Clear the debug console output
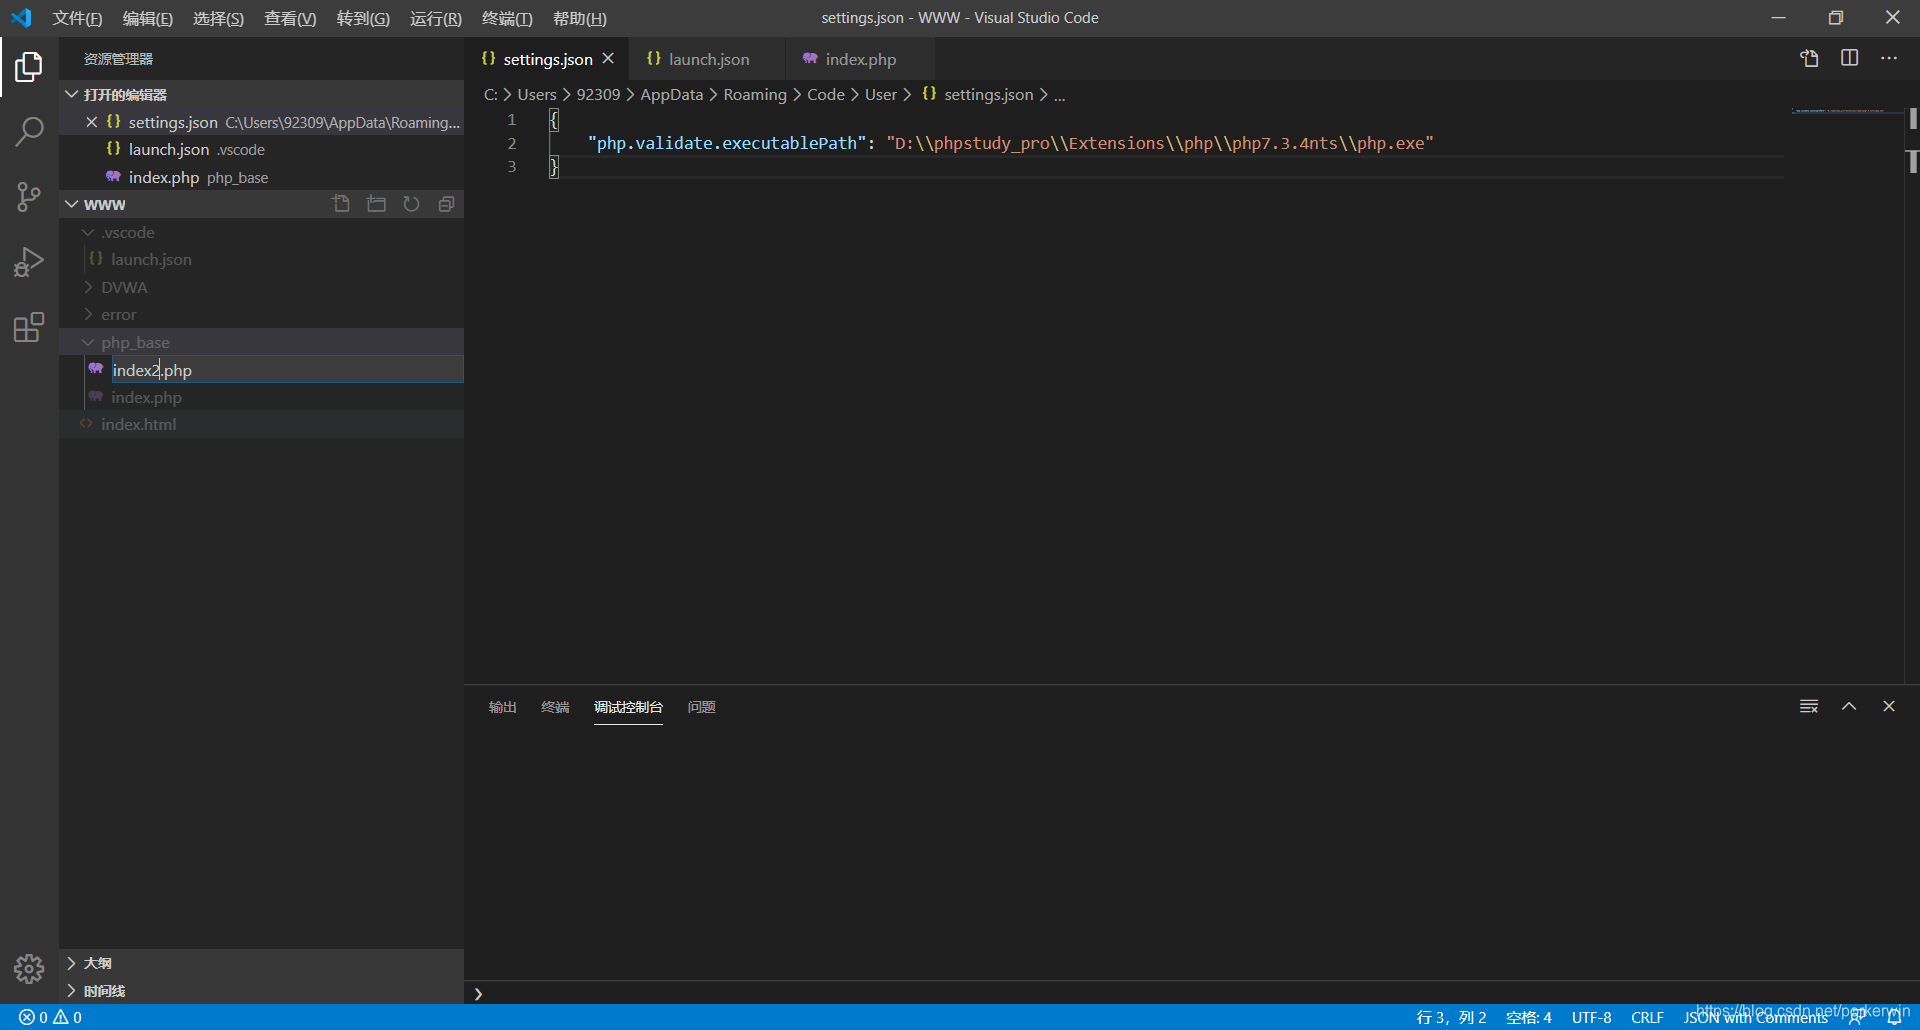 1809,707
